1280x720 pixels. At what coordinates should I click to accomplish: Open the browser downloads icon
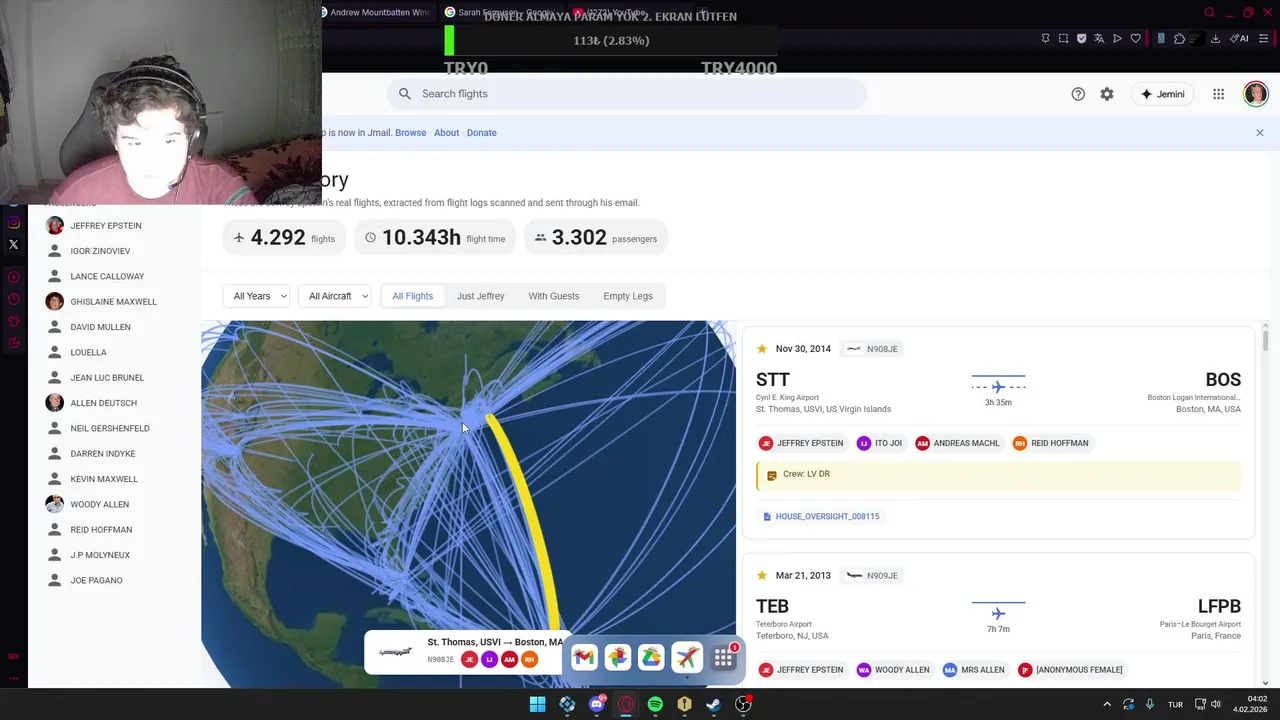tap(1215, 39)
